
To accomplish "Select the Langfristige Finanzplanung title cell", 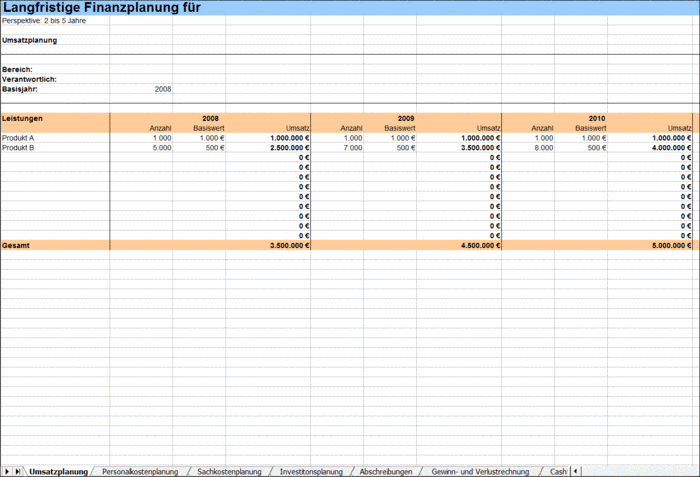I will 102,8.
